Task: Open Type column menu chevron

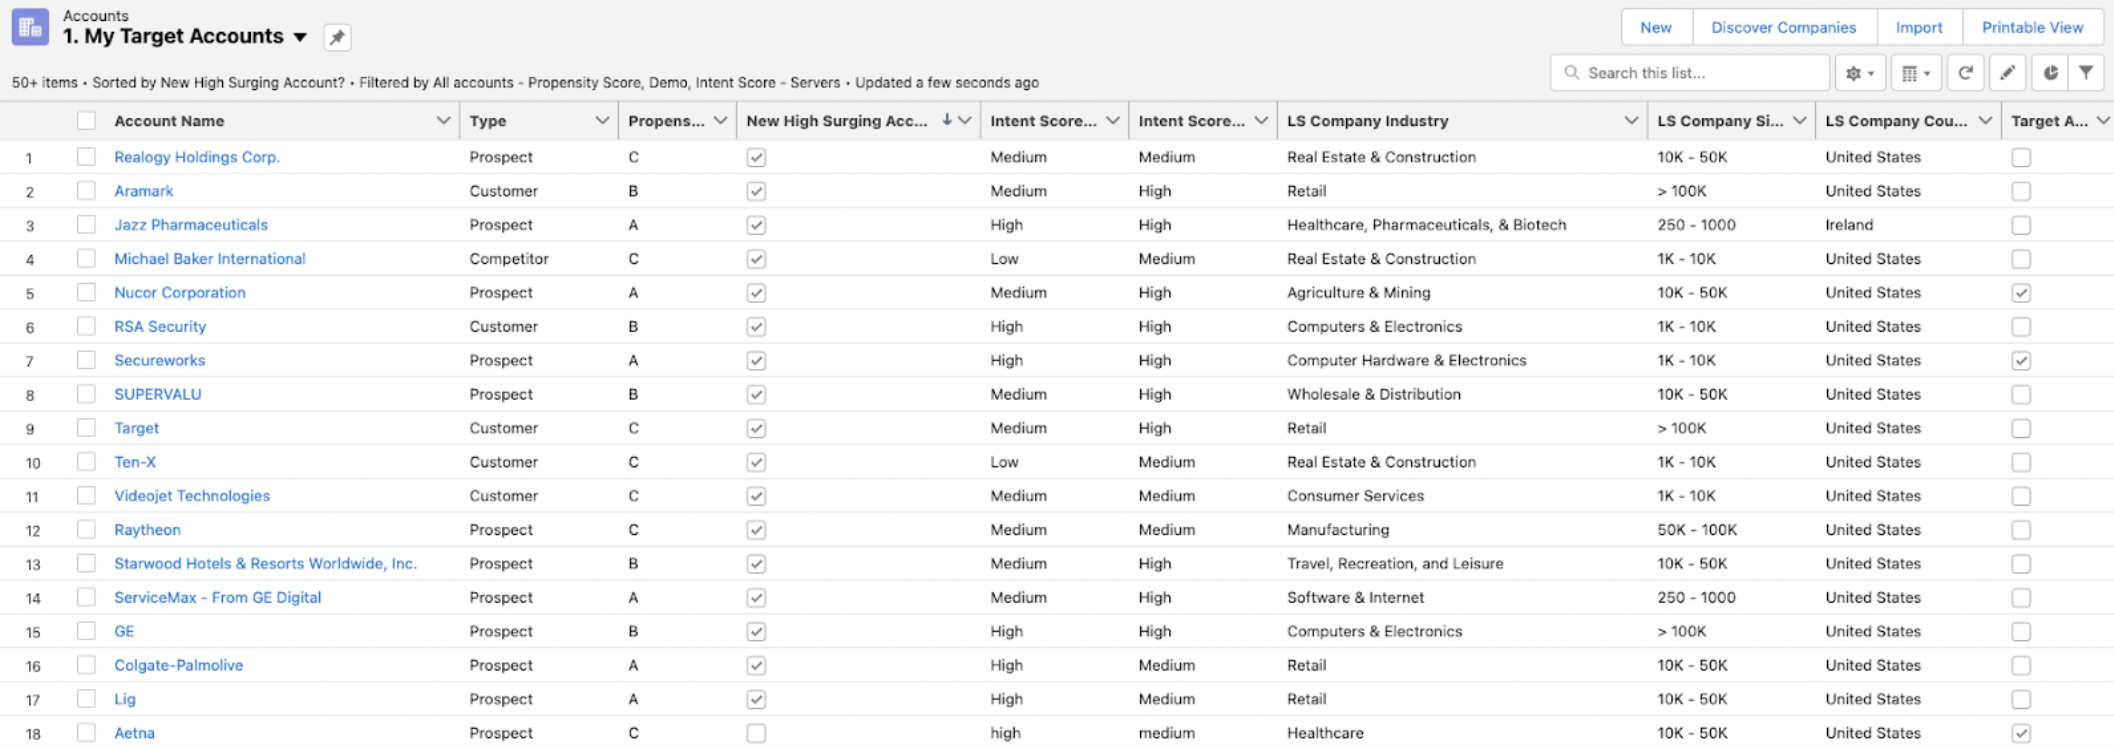Action: pos(602,120)
